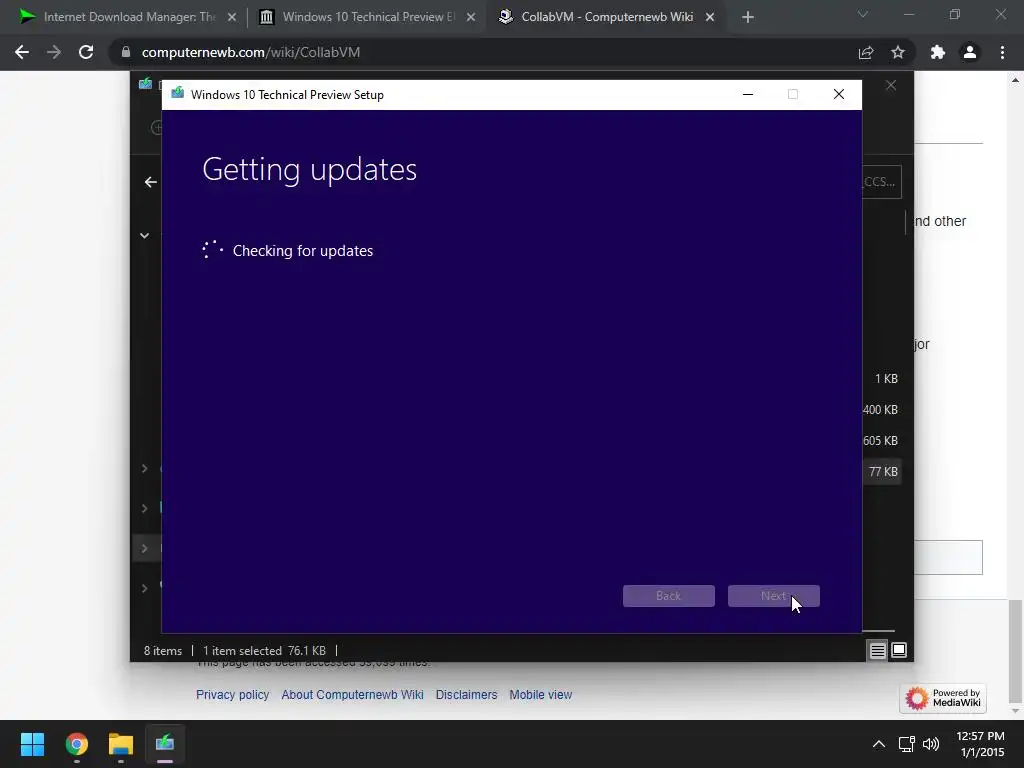Screen dimensions: 1024x768
Task: Expand the highlighted navigation tree chevron
Action: (144, 548)
